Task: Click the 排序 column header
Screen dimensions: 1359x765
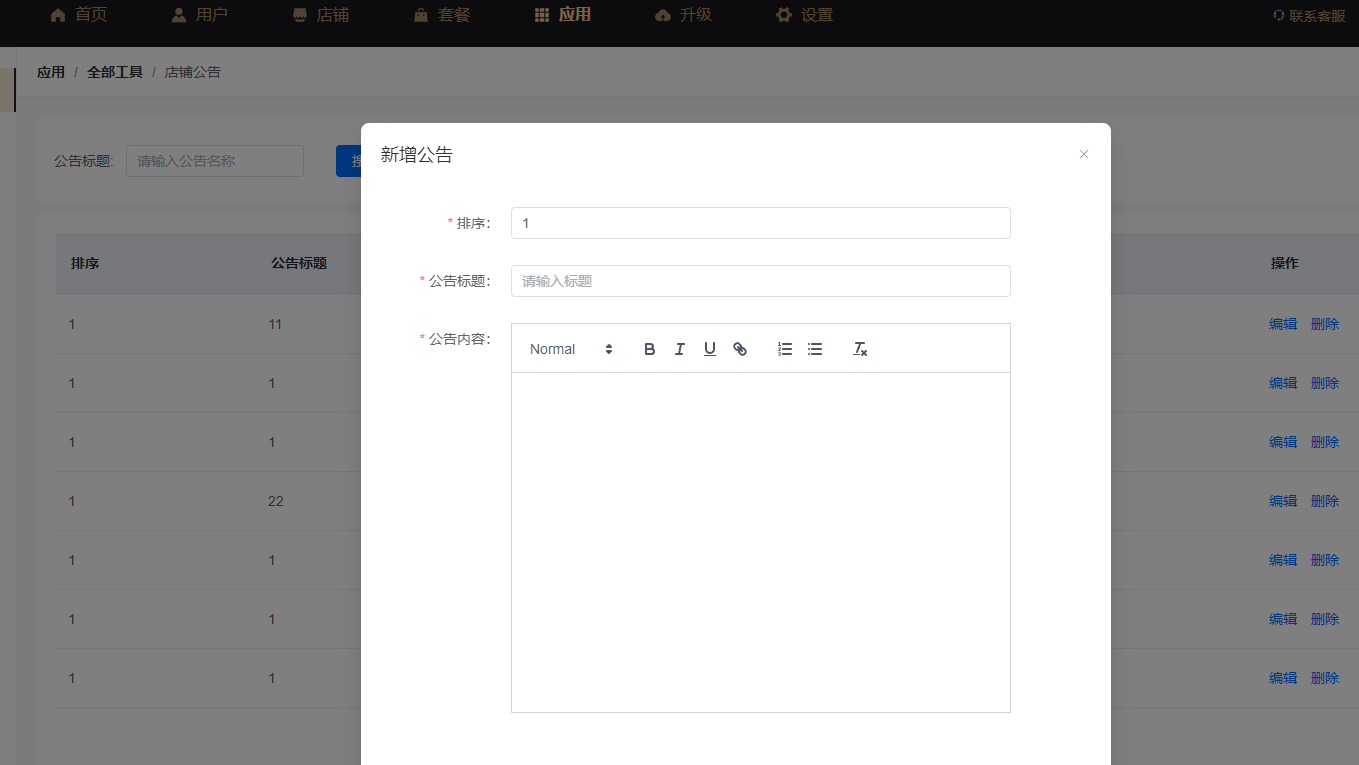Action: tap(85, 264)
